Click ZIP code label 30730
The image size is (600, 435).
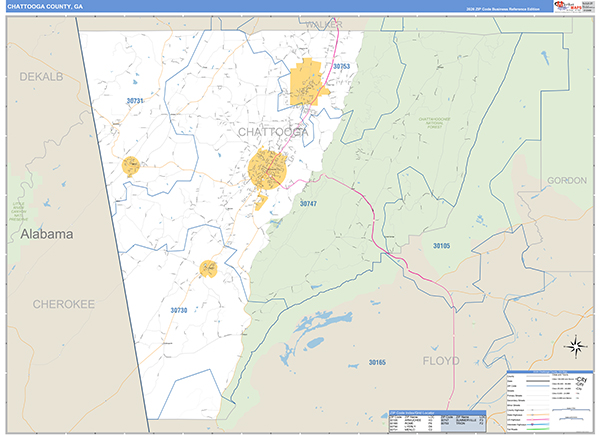179,310
